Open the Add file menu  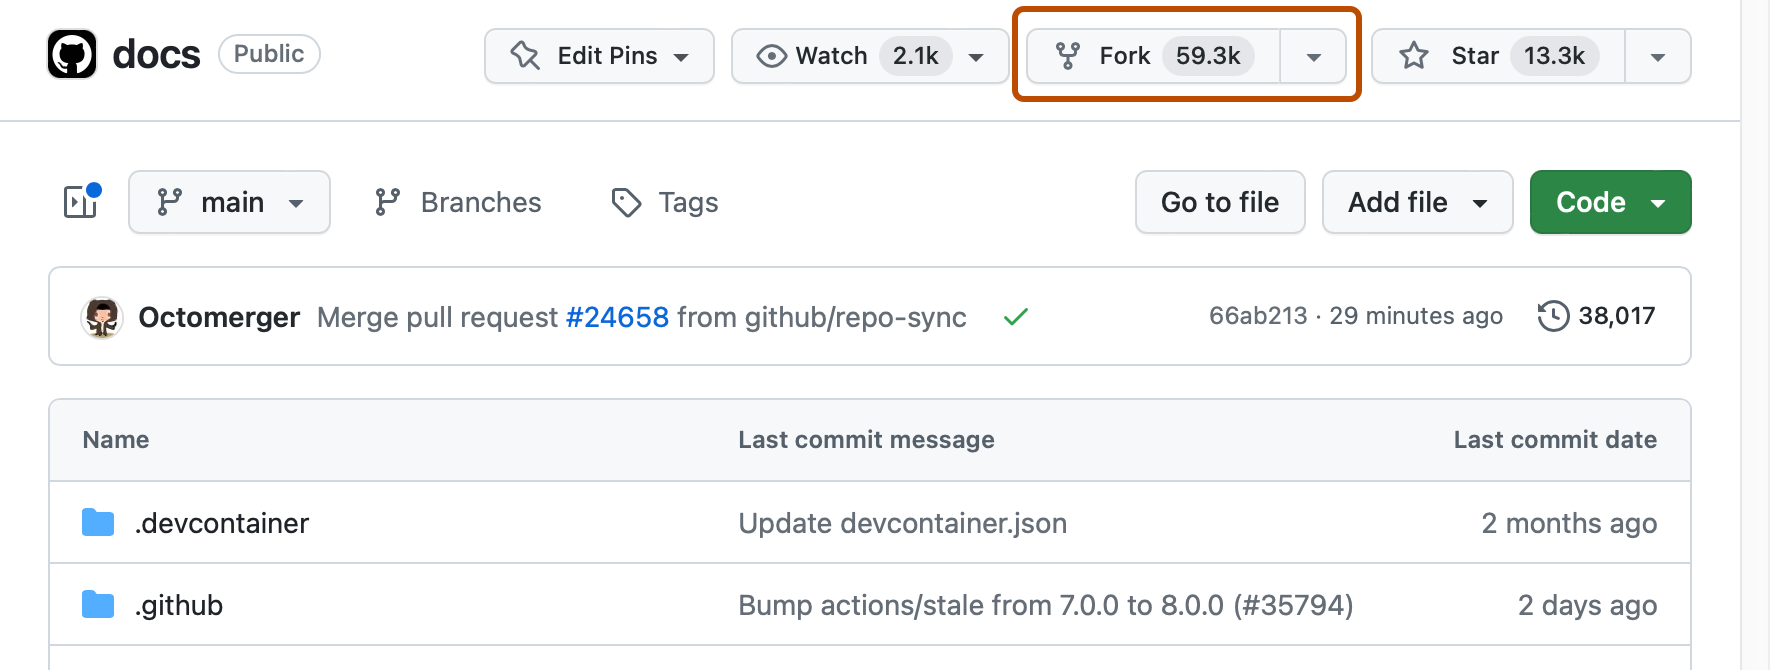tap(1416, 202)
